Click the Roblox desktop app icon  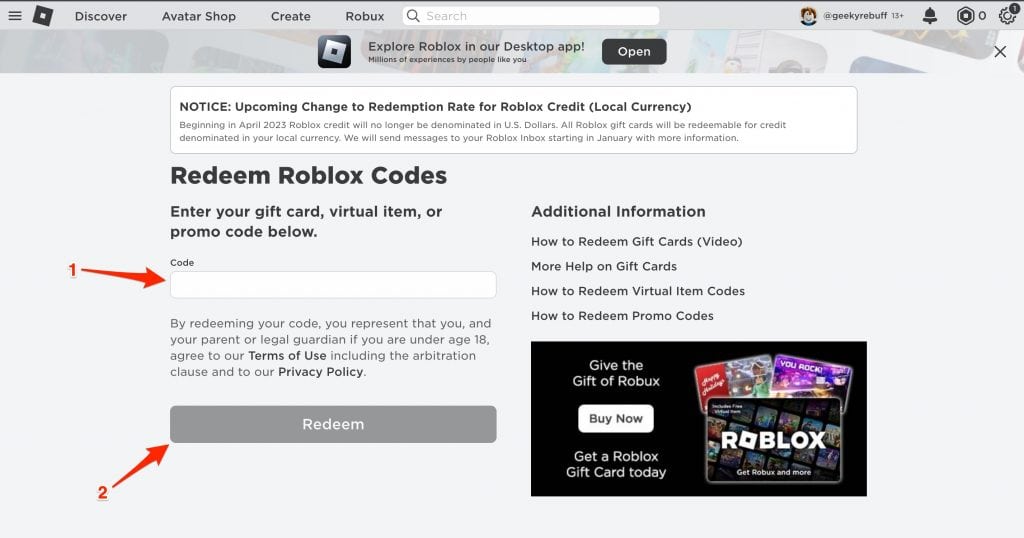point(334,52)
